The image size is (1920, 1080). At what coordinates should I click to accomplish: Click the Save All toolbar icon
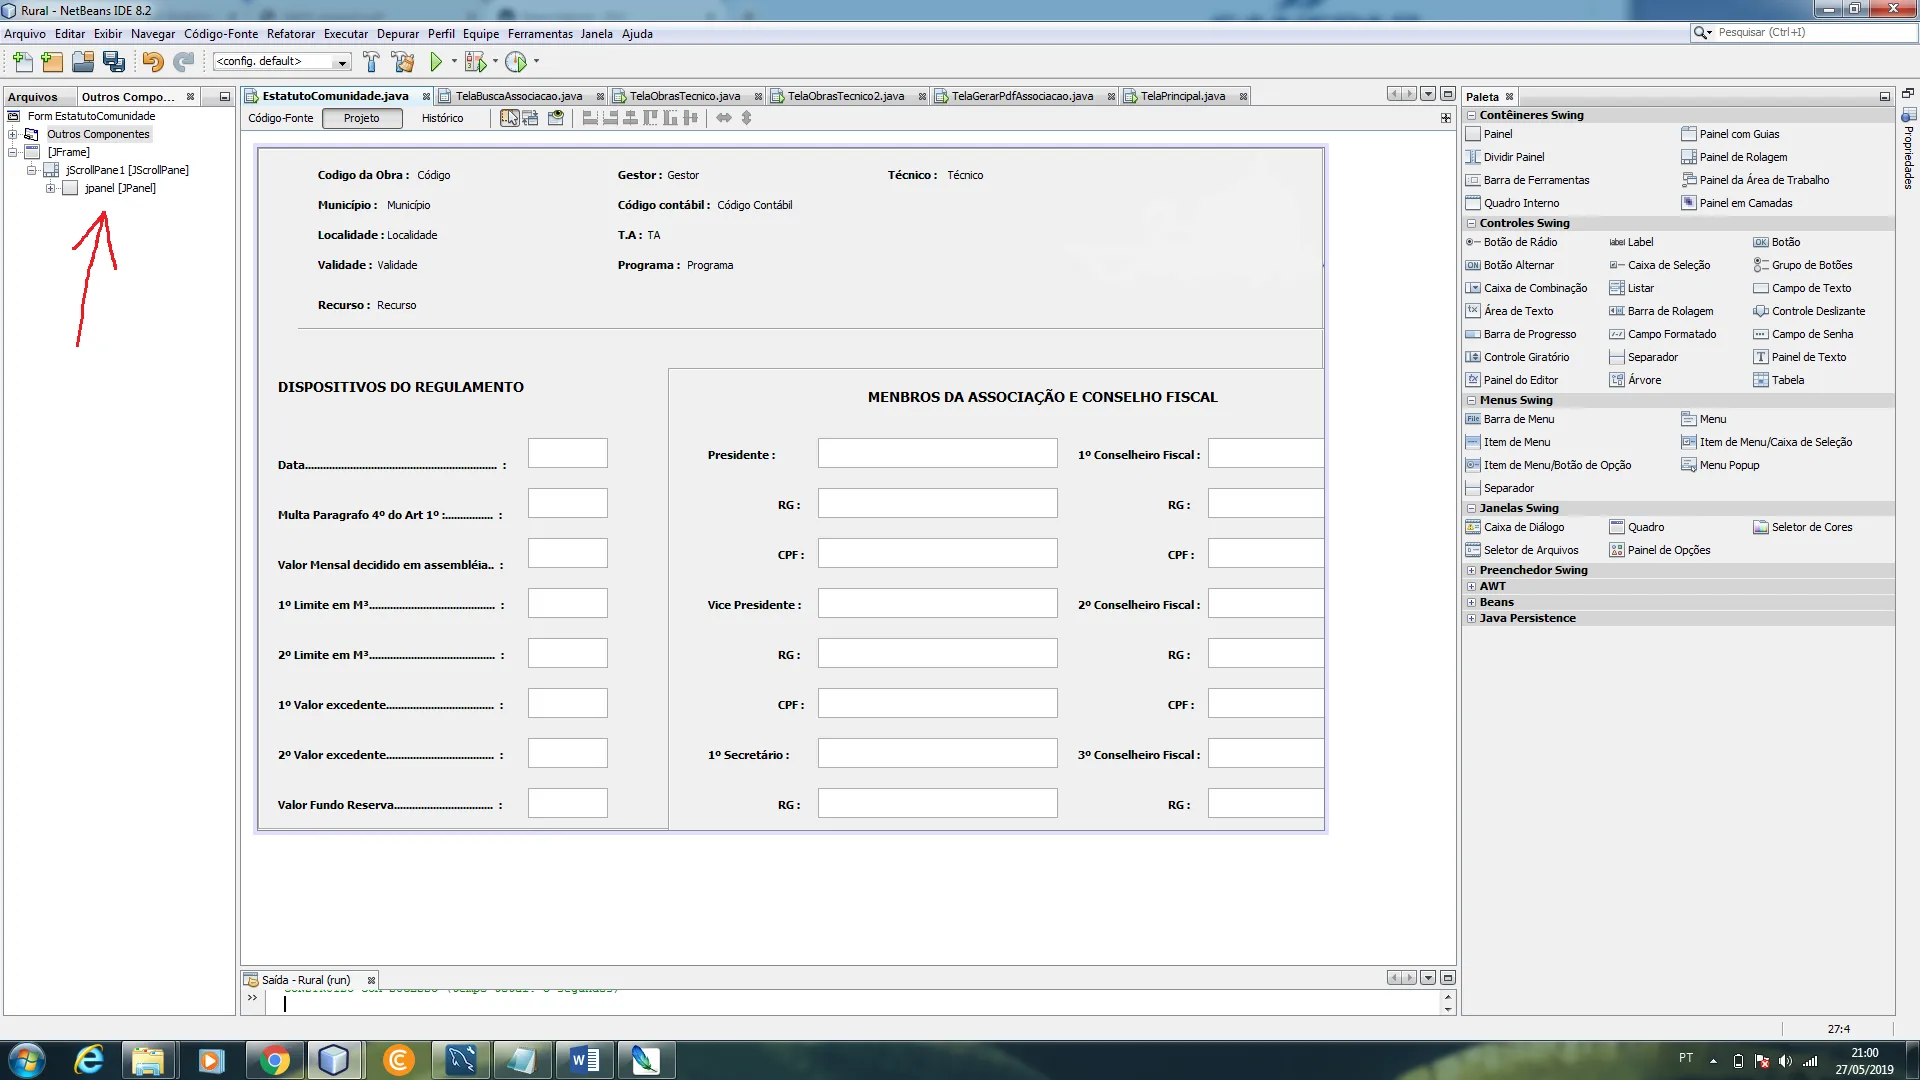pos(114,62)
